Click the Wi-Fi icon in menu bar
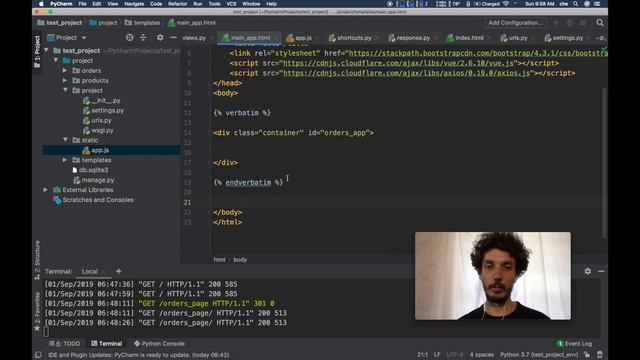This screenshot has width=640, height=360. coord(506,4)
